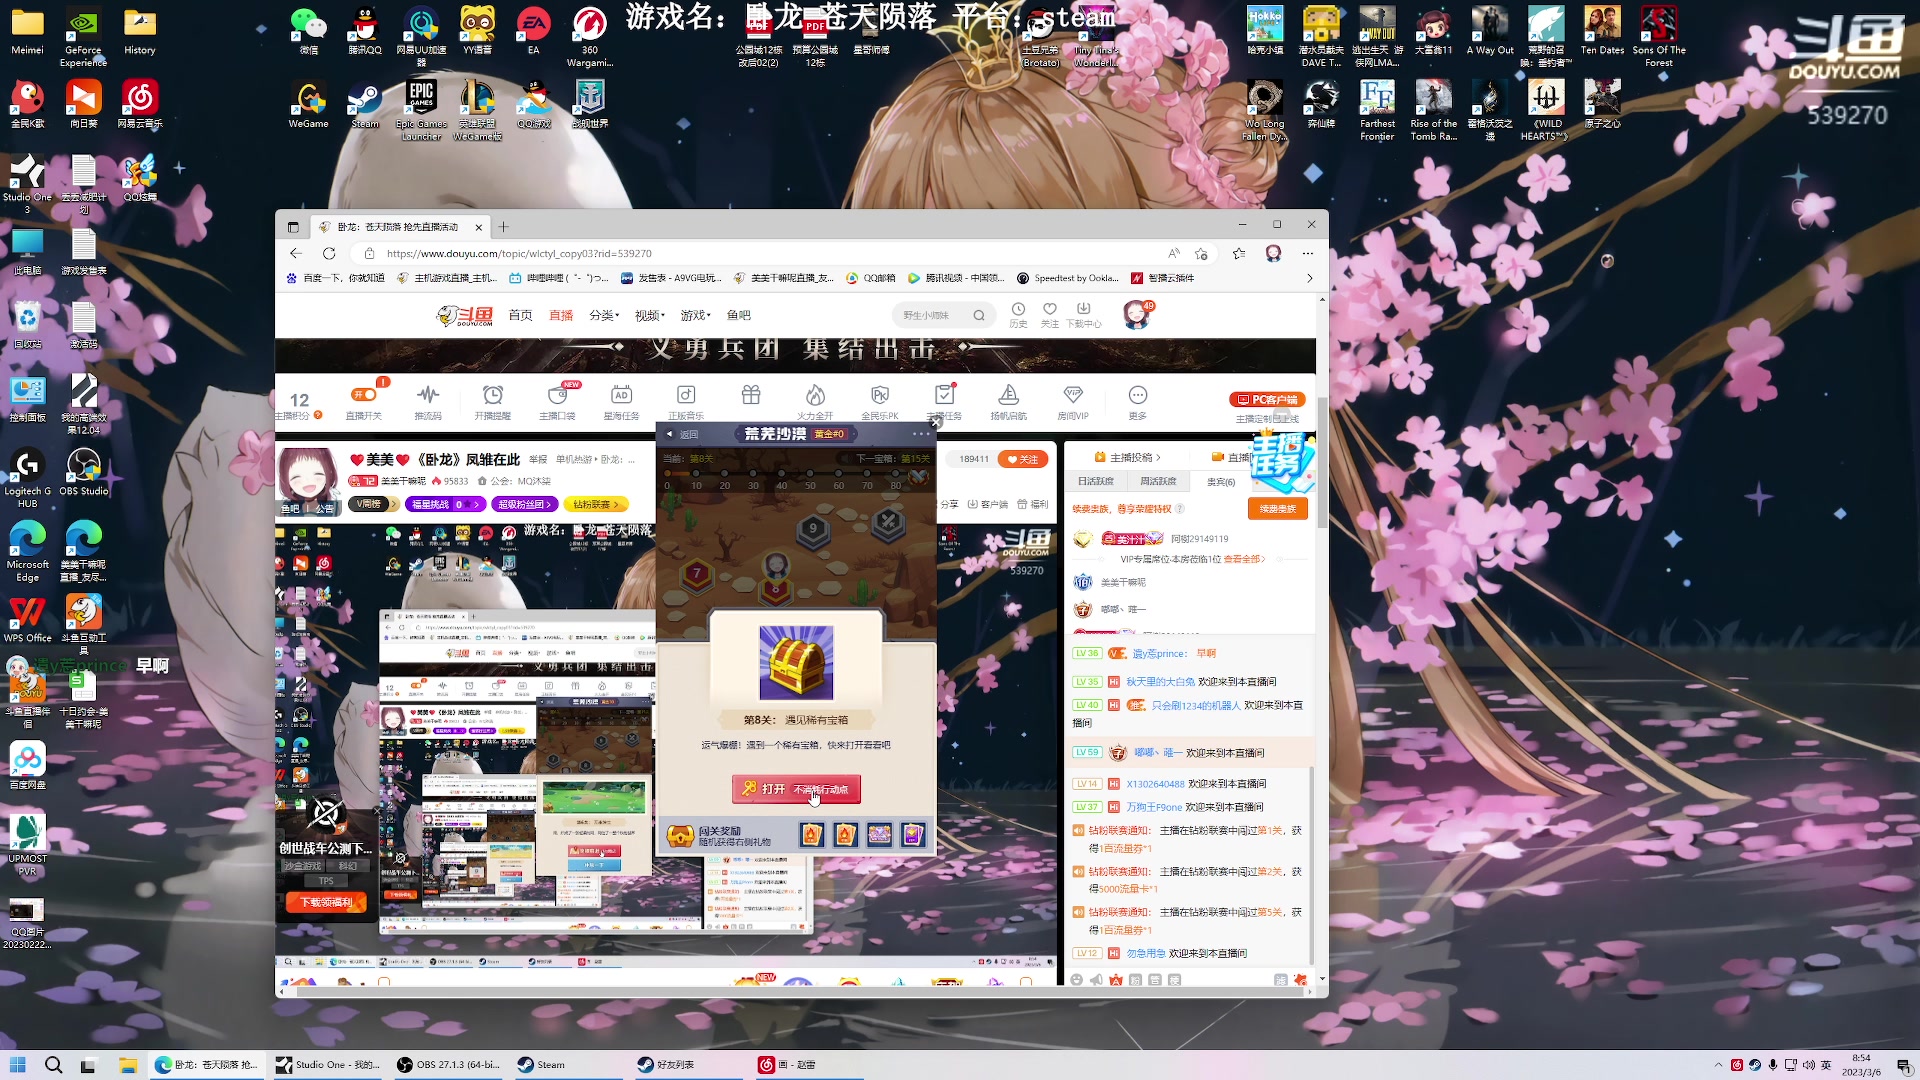Click the 分享 share link
The height and width of the screenshot is (1080, 1920).
949,504
